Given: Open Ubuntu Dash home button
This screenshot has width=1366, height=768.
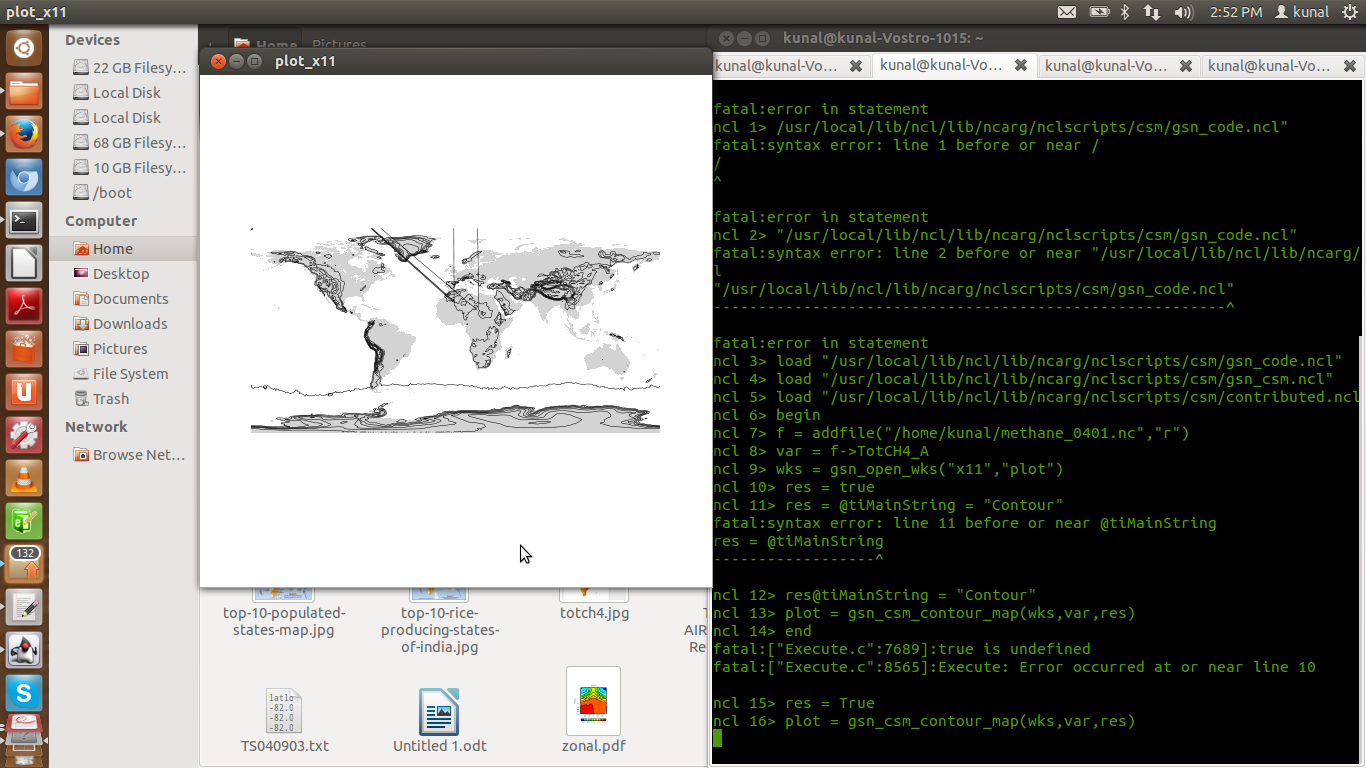Looking at the screenshot, I should tap(24, 47).
